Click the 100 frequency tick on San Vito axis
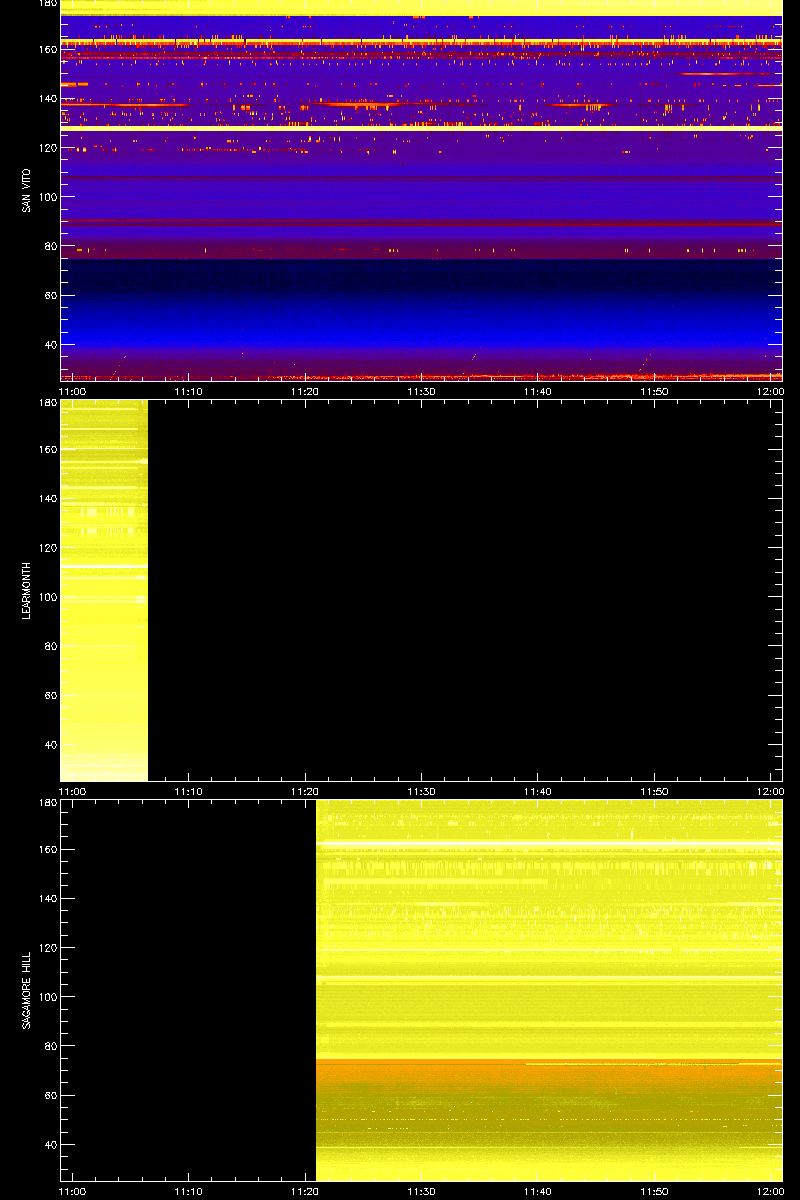 pyautogui.click(x=47, y=197)
